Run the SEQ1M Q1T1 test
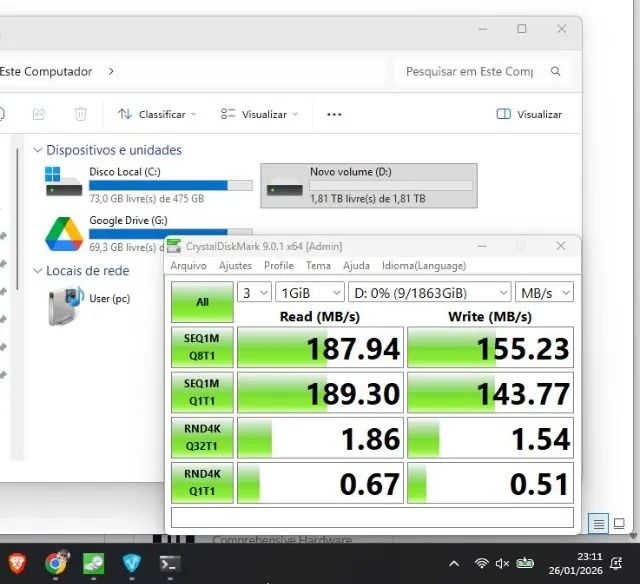The height and width of the screenshot is (584, 640). point(202,392)
